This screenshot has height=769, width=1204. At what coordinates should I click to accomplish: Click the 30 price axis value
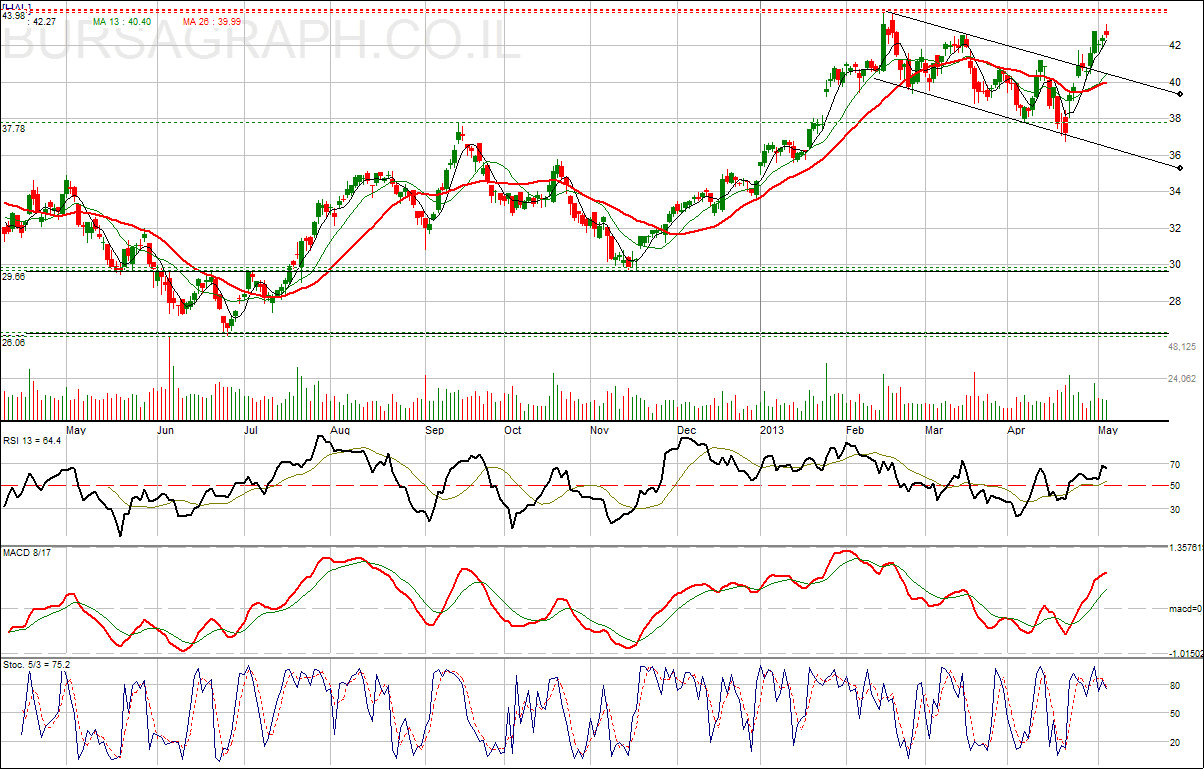(x=1176, y=265)
